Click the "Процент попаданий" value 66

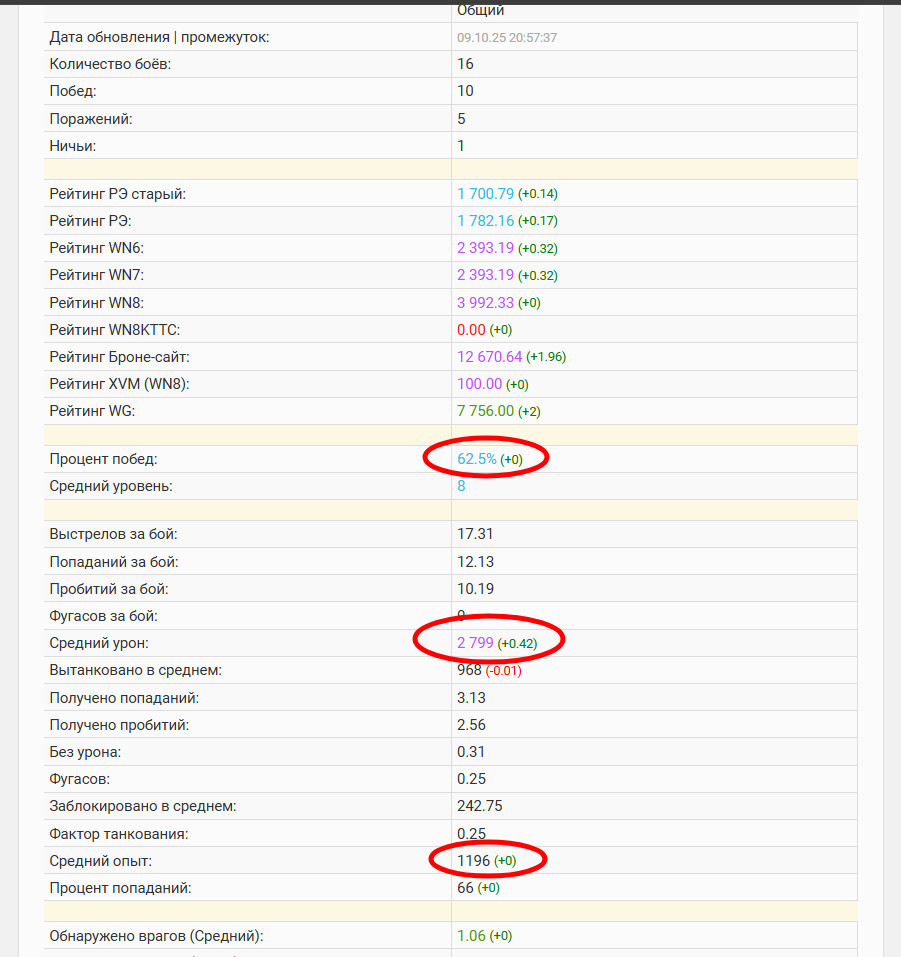click(x=465, y=887)
